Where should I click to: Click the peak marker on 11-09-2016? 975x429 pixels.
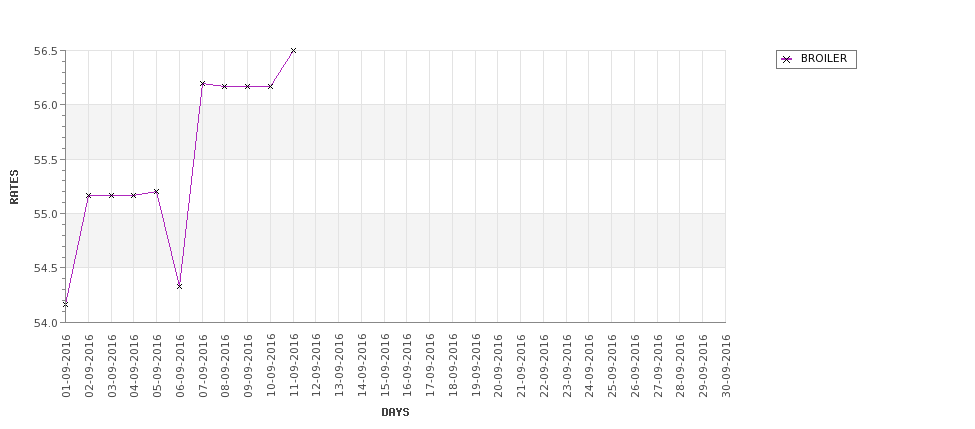coord(293,50)
